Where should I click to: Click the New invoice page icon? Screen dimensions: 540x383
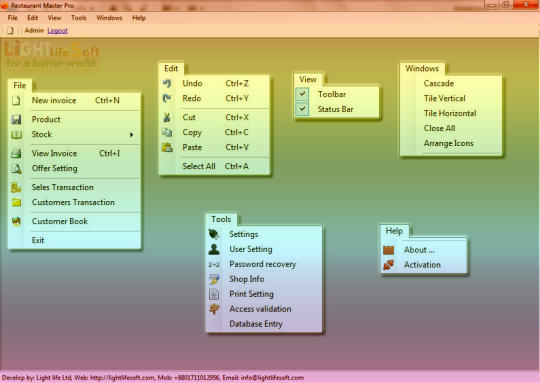pyautogui.click(x=16, y=101)
